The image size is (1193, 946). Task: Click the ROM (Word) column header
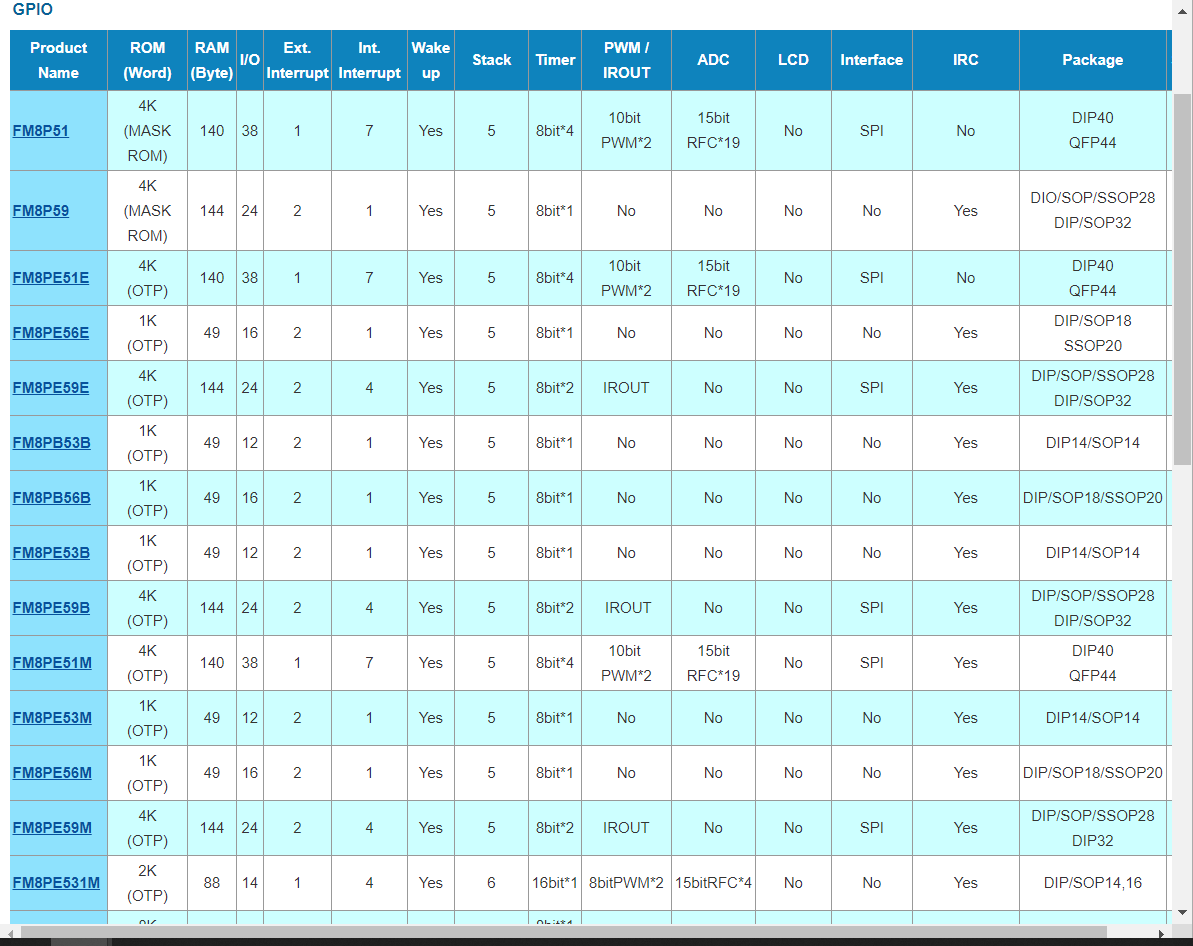click(148, 60)
